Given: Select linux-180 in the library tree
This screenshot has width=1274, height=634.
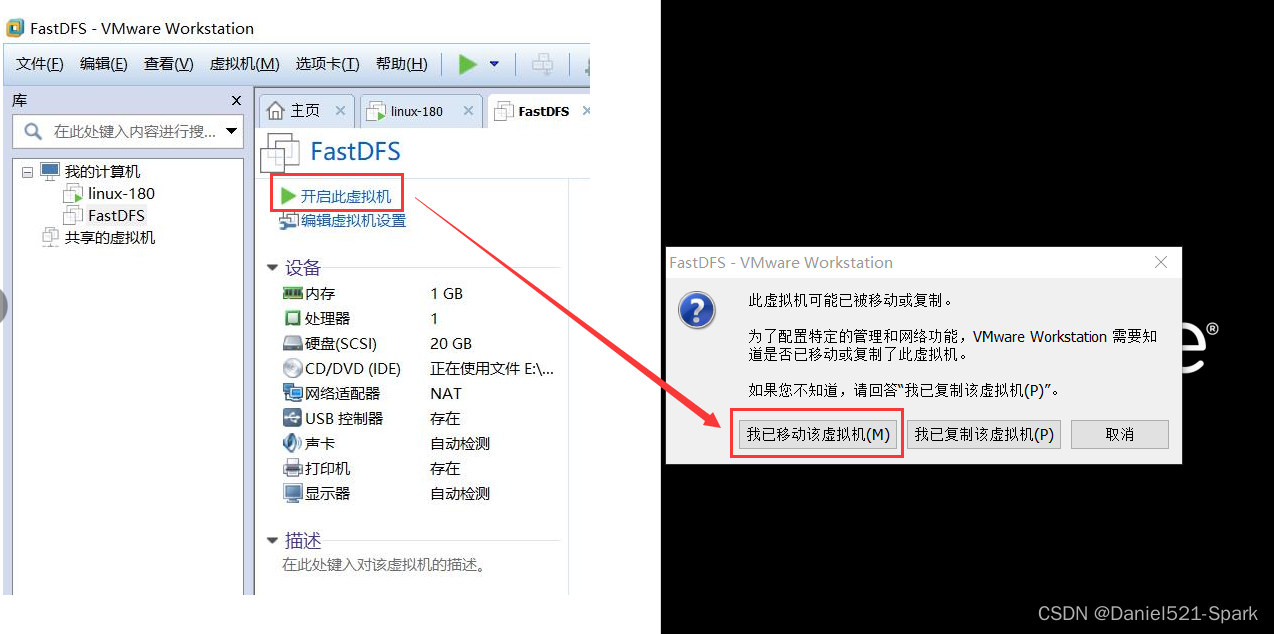Looking at the screenshot, I should click(x=121, y=194).
